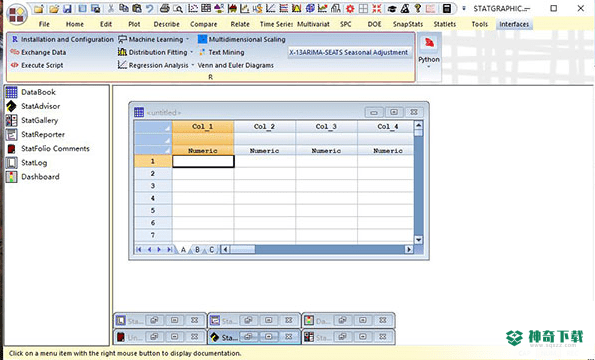Click X-13ARIMA-SEATS Seasonal Adjustment button
Viewport: 595px width, 360px height.
349,52
